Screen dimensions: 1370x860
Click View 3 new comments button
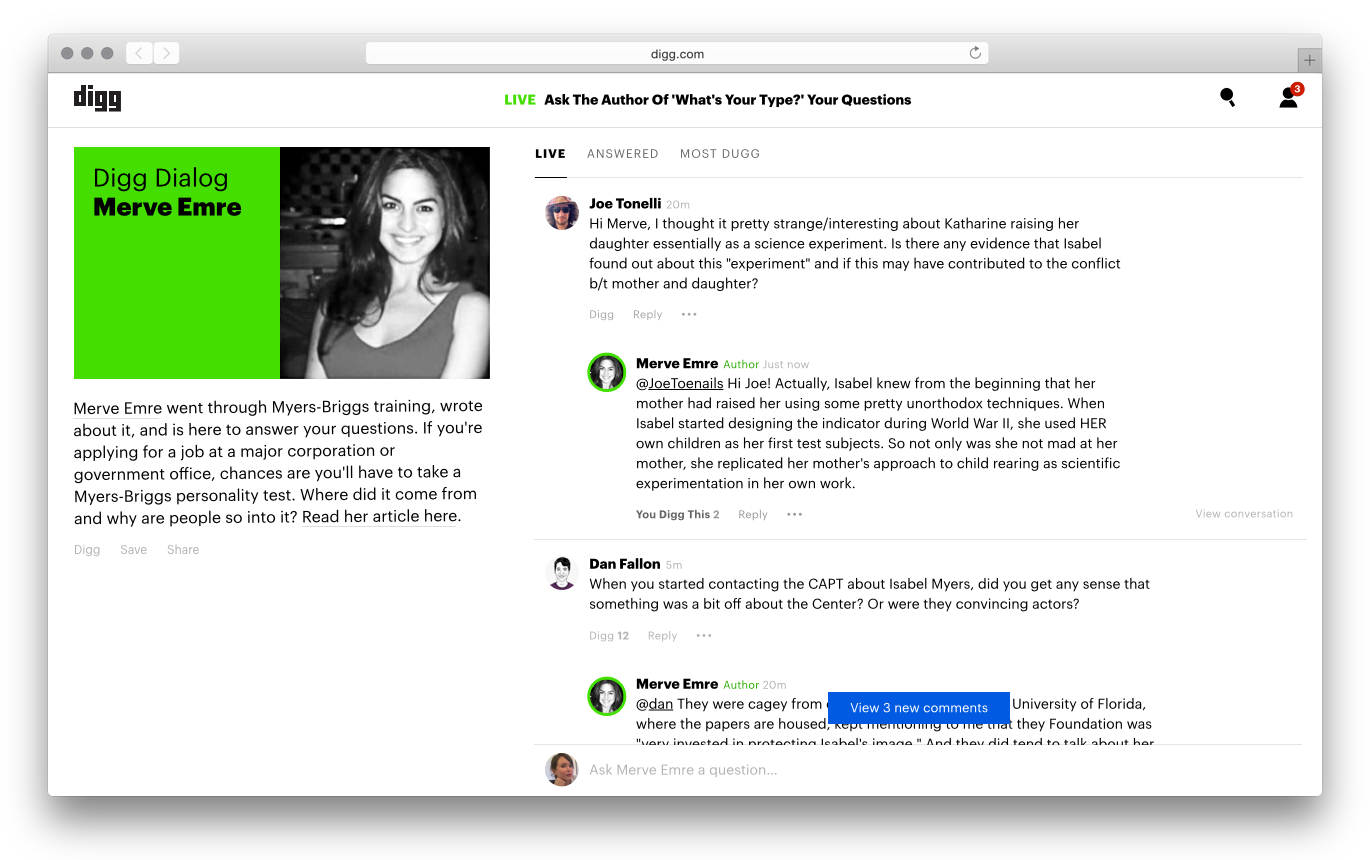point(919,707)
